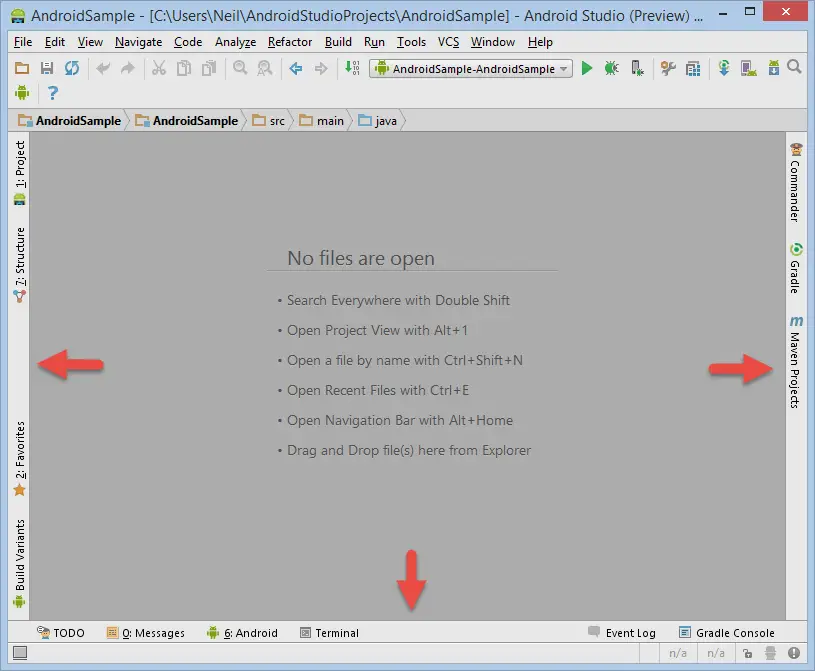Open the AndroidSample-AndroidSample run configuration dropdown
Image resolution: width=815 pixels, height=671 pixels.
pyautogui.click(x=471, y=69)
